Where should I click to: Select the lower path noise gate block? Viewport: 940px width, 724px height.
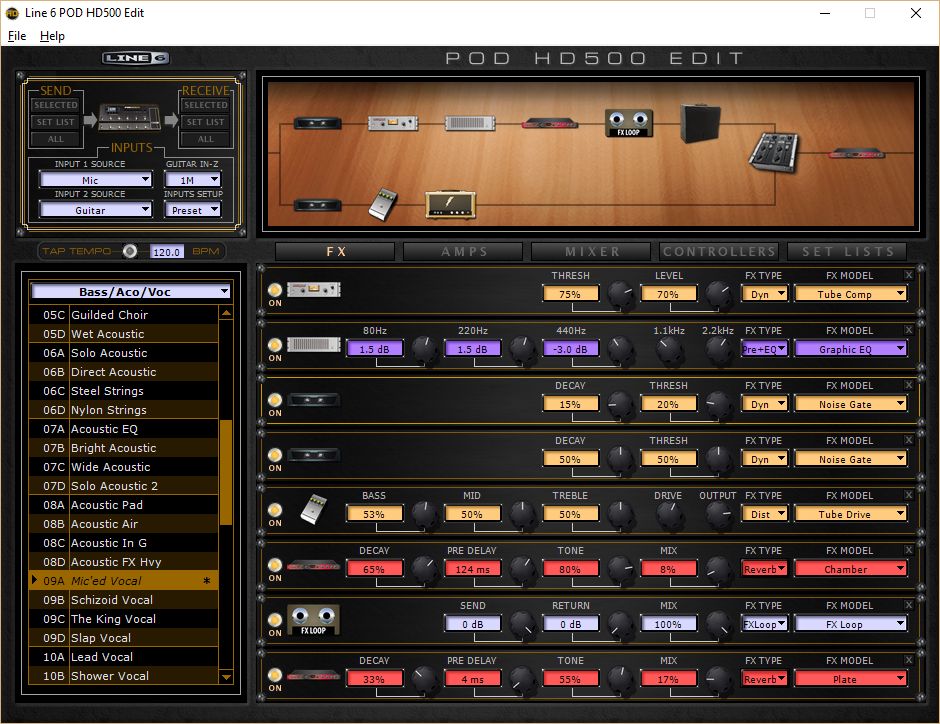(317, 206)
